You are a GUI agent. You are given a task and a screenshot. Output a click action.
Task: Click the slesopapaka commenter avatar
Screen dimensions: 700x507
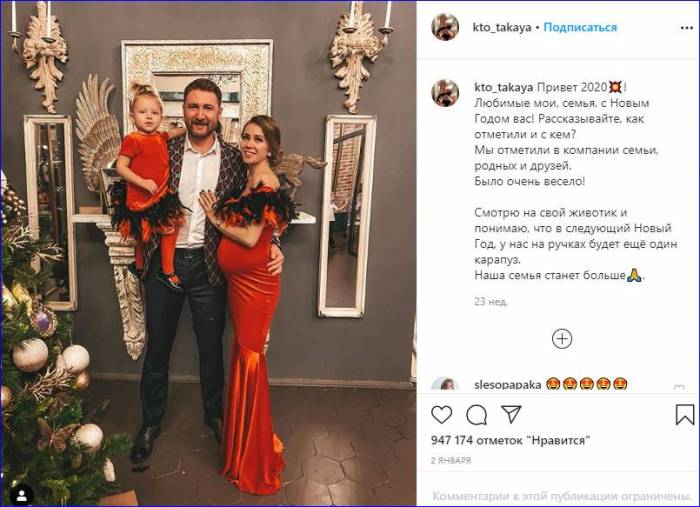point(445,385)
